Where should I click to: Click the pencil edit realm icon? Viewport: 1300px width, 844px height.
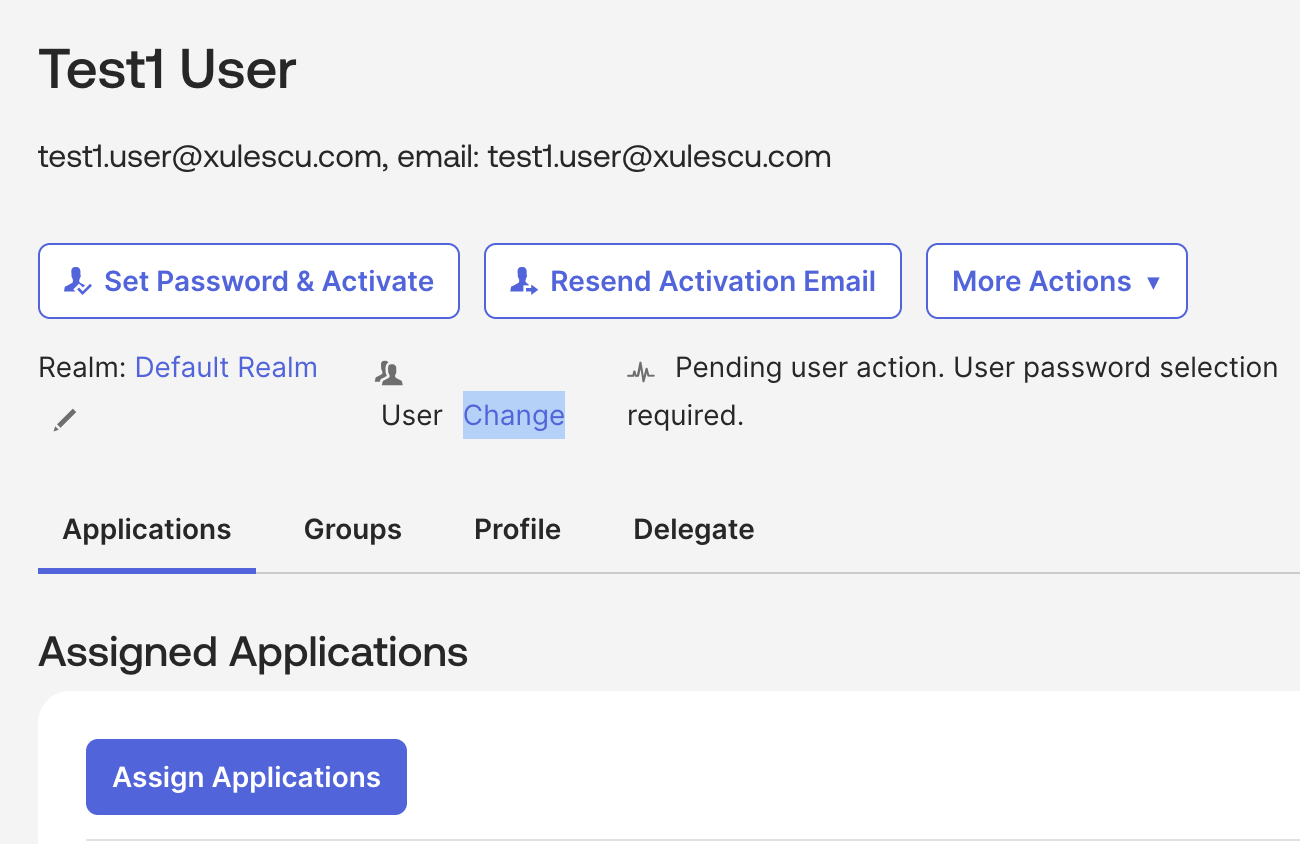click(x=64, y=420)
